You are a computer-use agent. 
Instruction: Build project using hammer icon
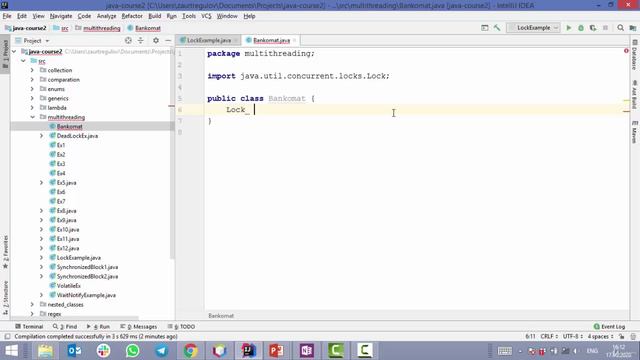497,28
